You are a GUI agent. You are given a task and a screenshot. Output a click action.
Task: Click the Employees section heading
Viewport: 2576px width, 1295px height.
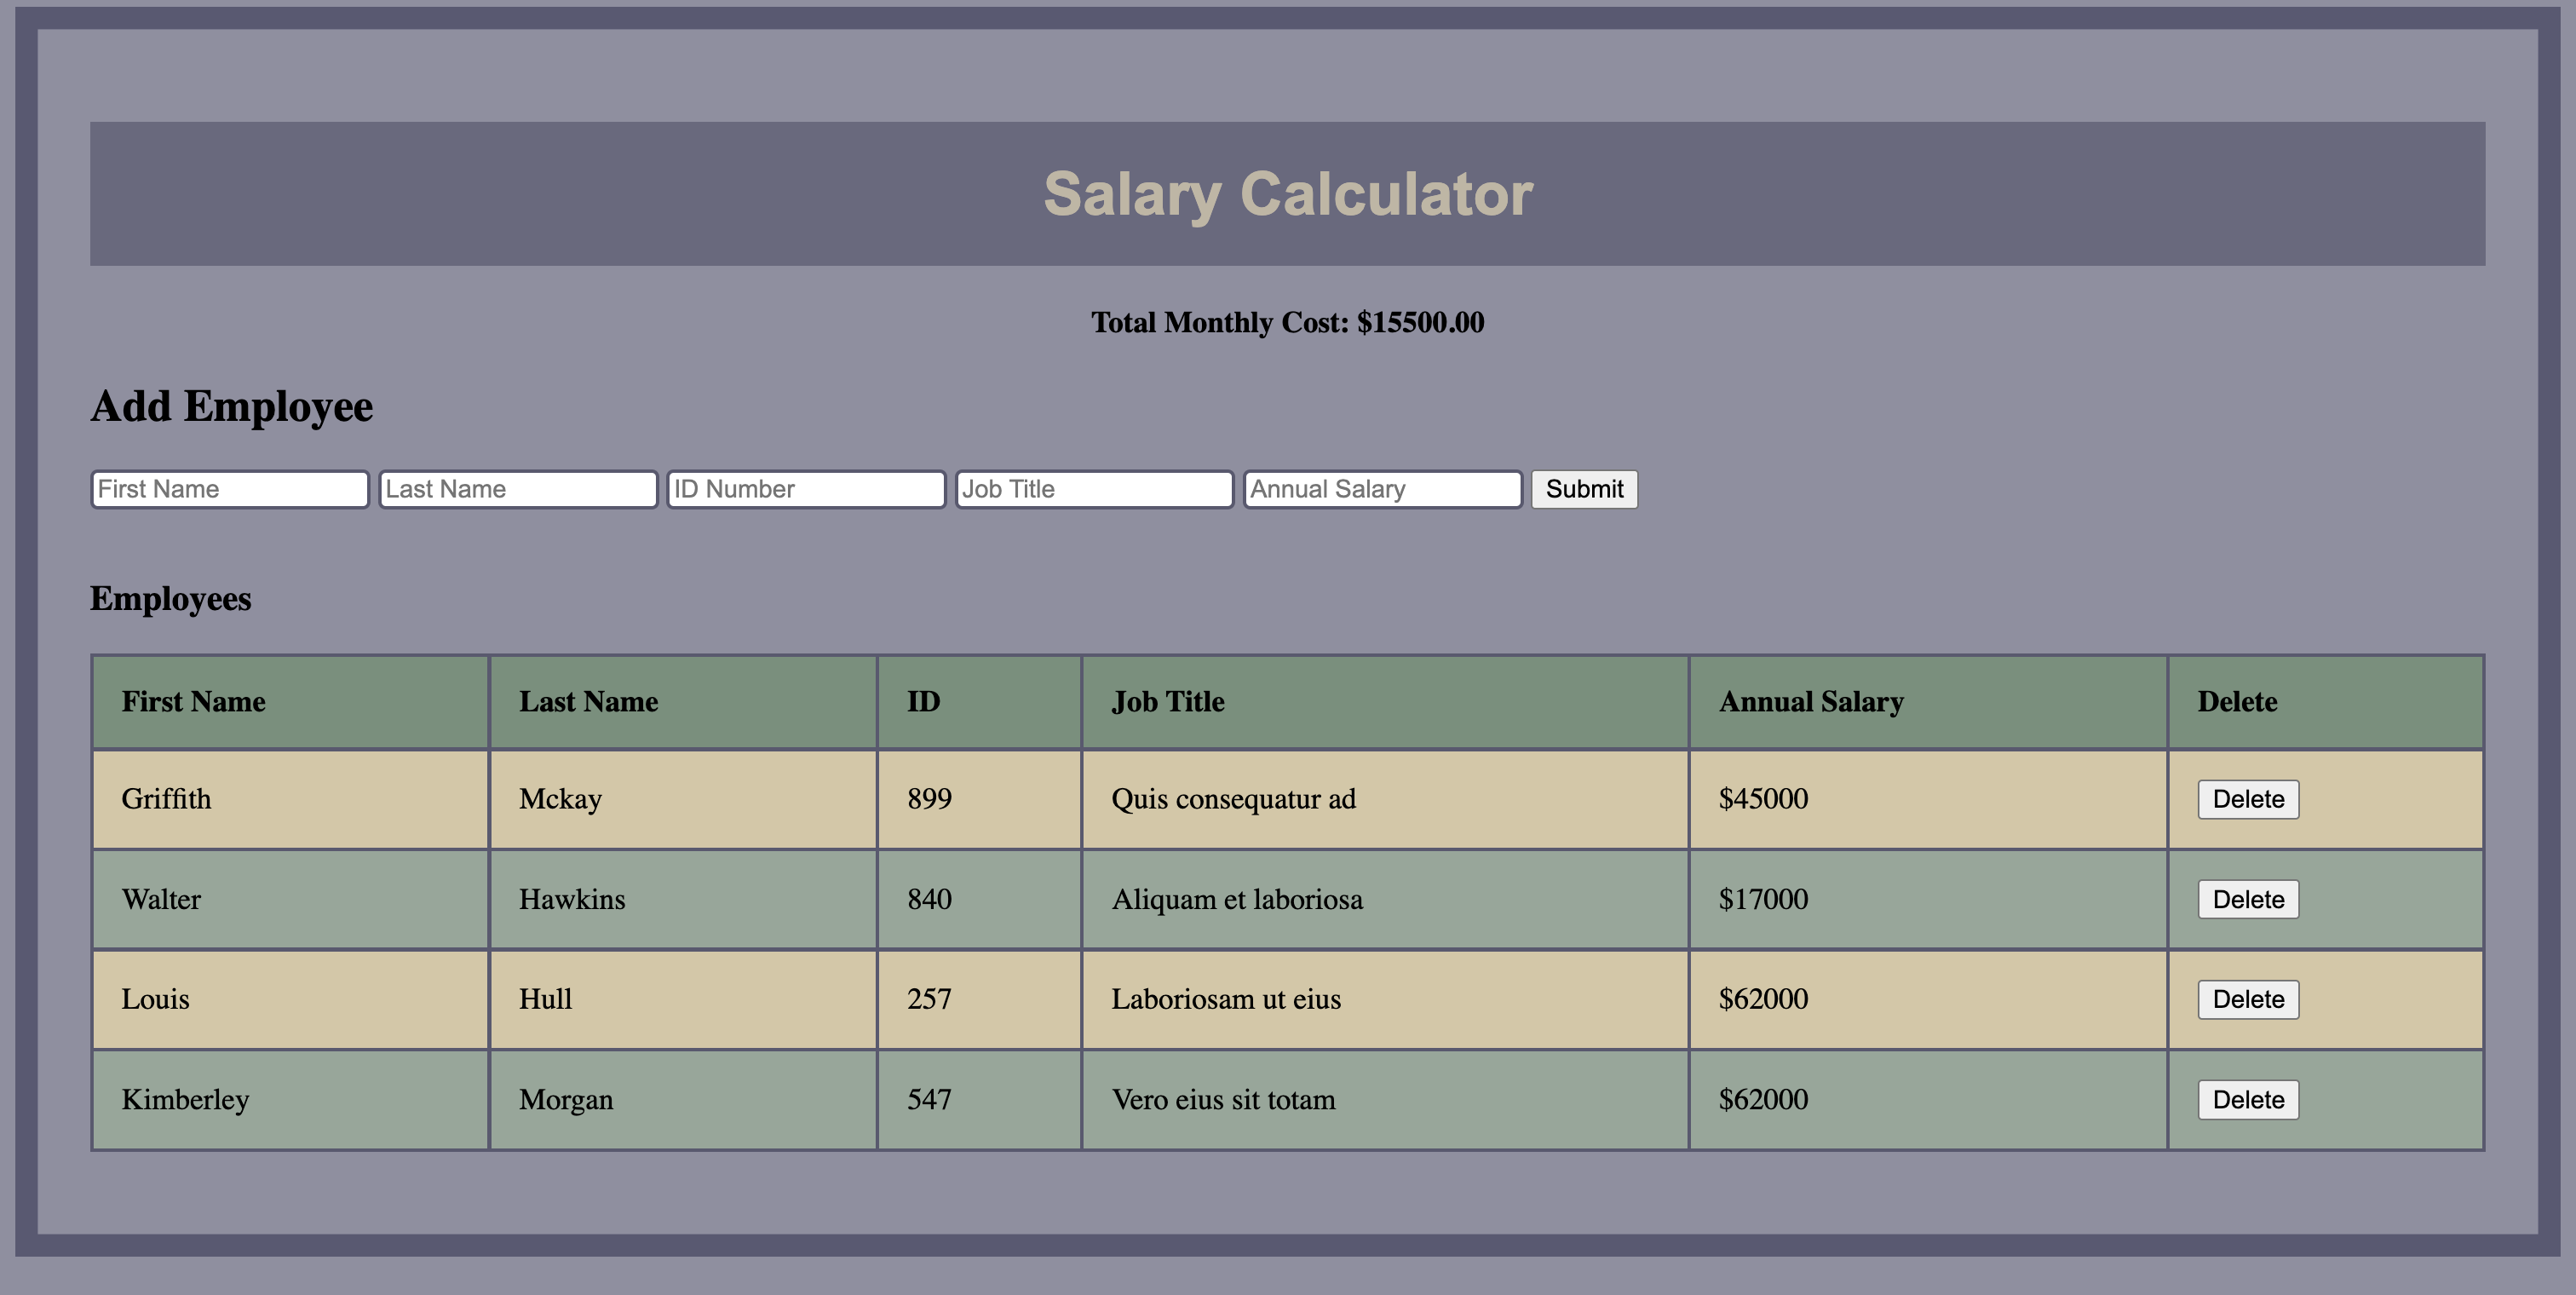point(170,598)
